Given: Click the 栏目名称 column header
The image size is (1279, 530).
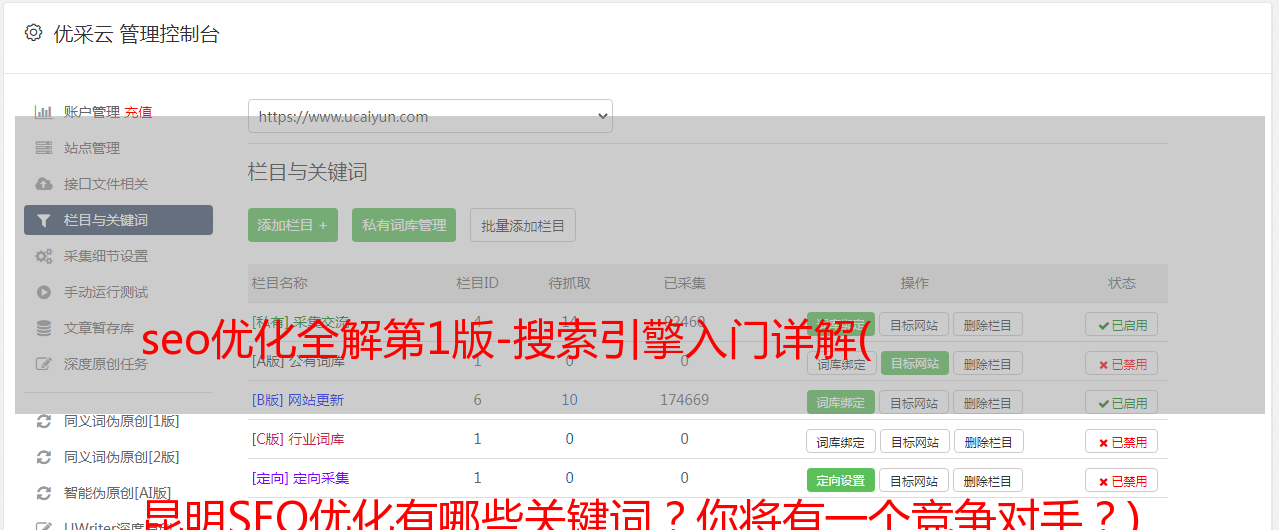Looking at the screenshot, I should click(279, 283).
